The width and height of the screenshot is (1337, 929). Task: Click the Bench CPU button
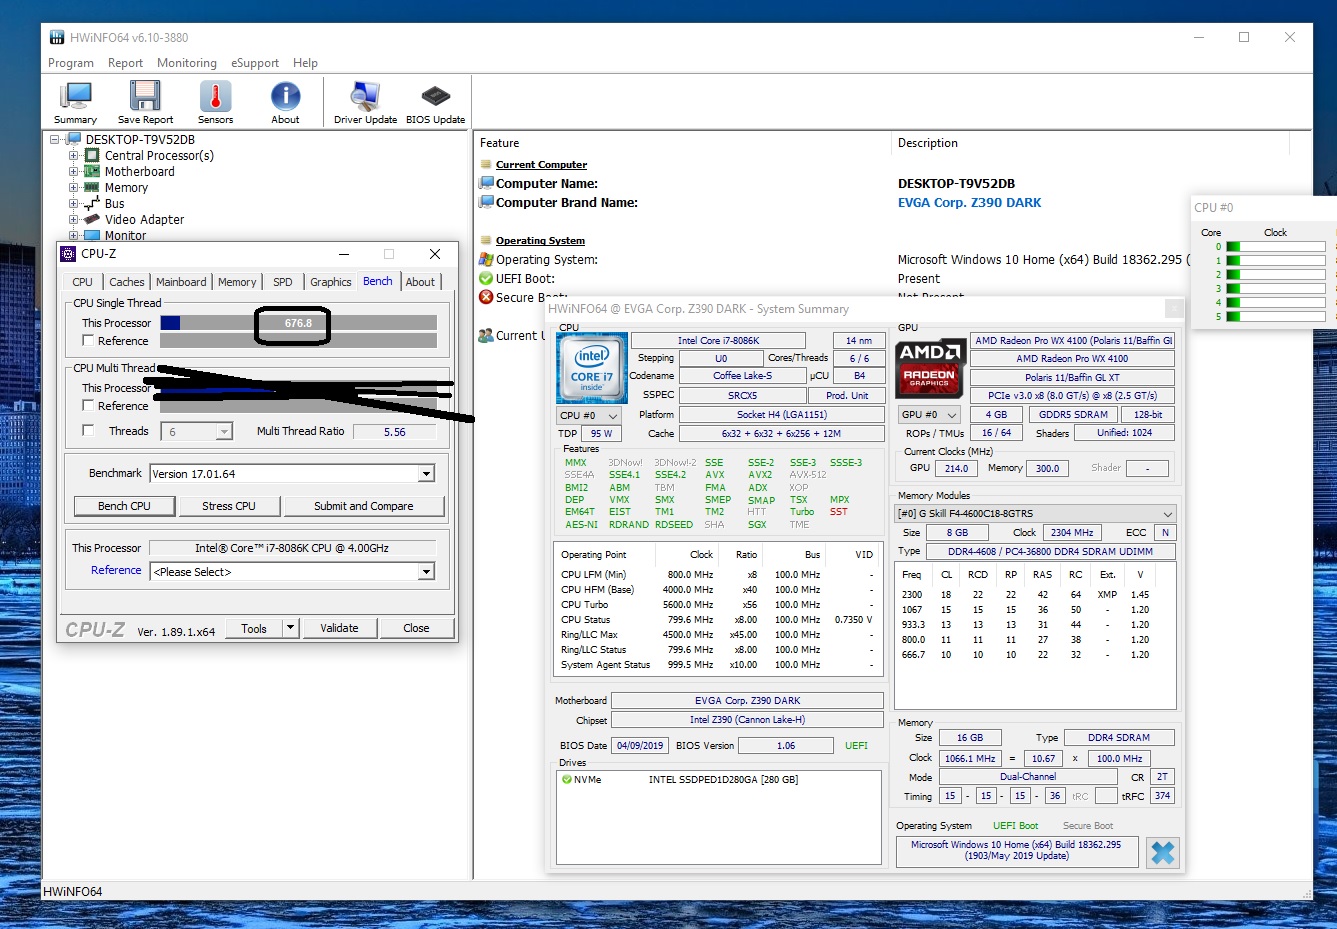click(x=124, y=506)
